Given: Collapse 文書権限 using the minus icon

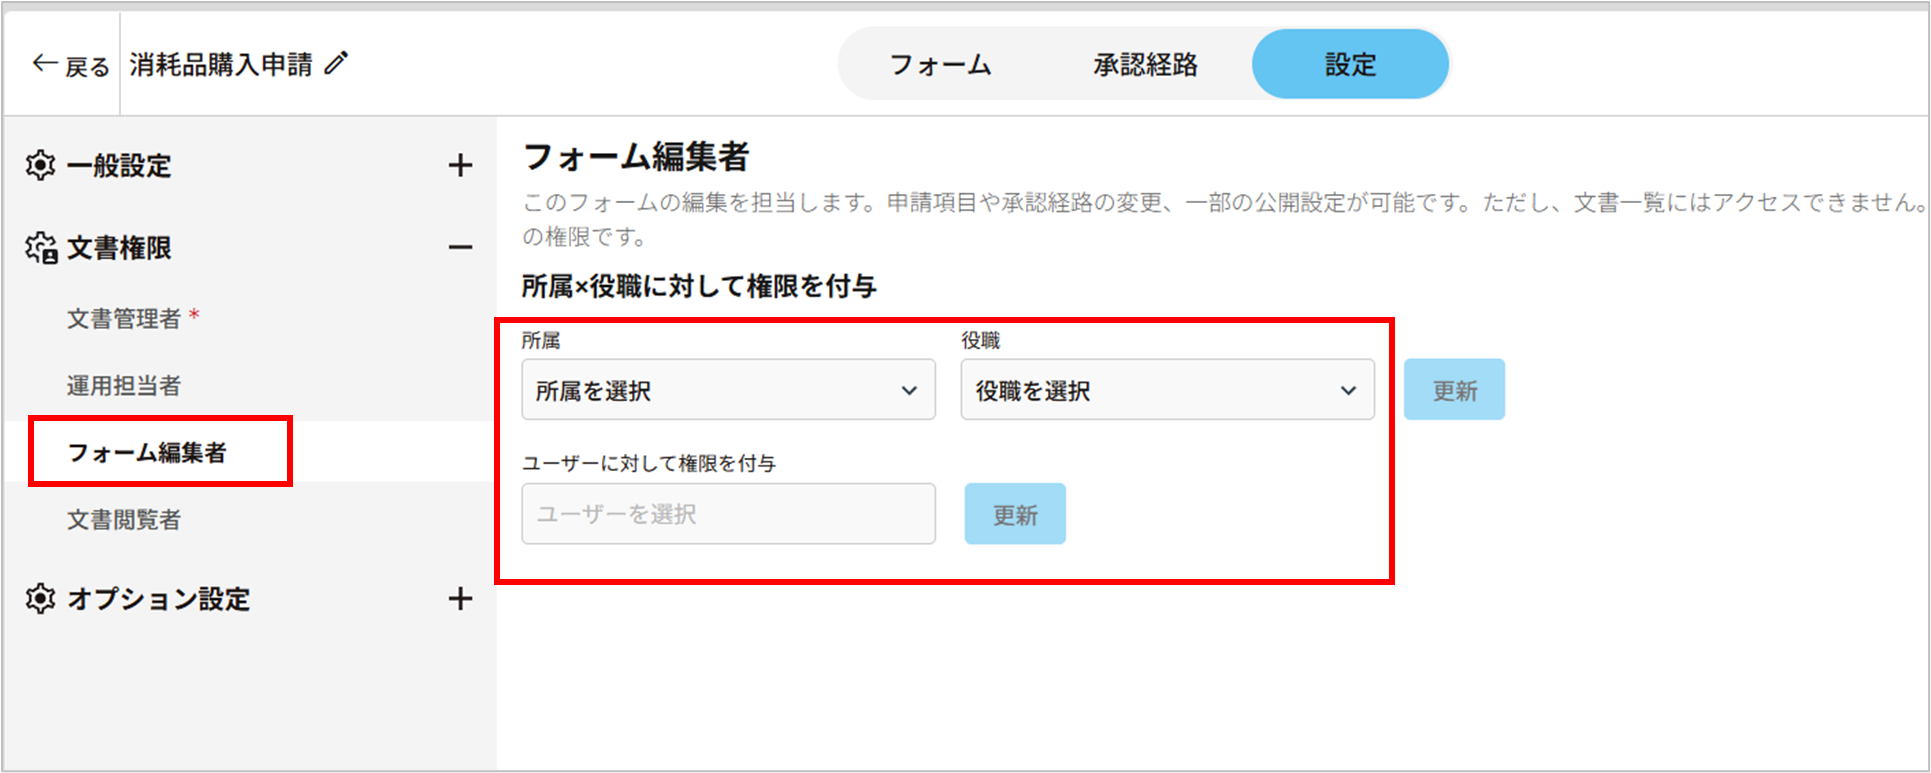Looking at the screenshot, I should (460, 247).
